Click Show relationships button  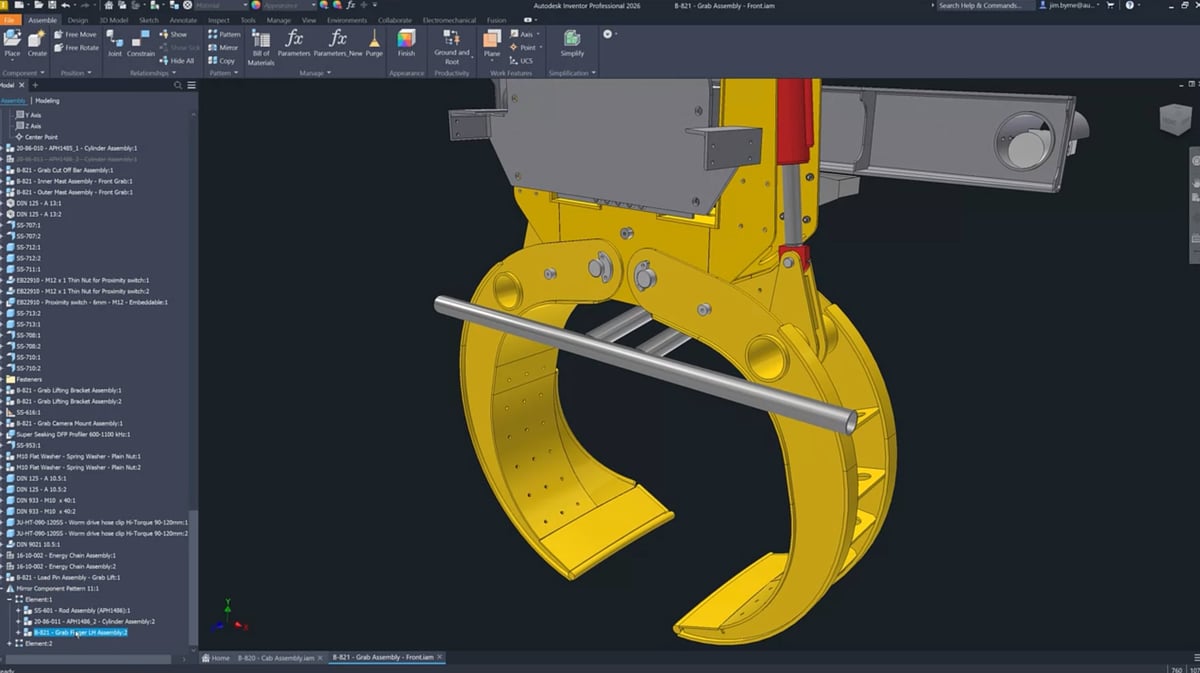tap(173, 34)
